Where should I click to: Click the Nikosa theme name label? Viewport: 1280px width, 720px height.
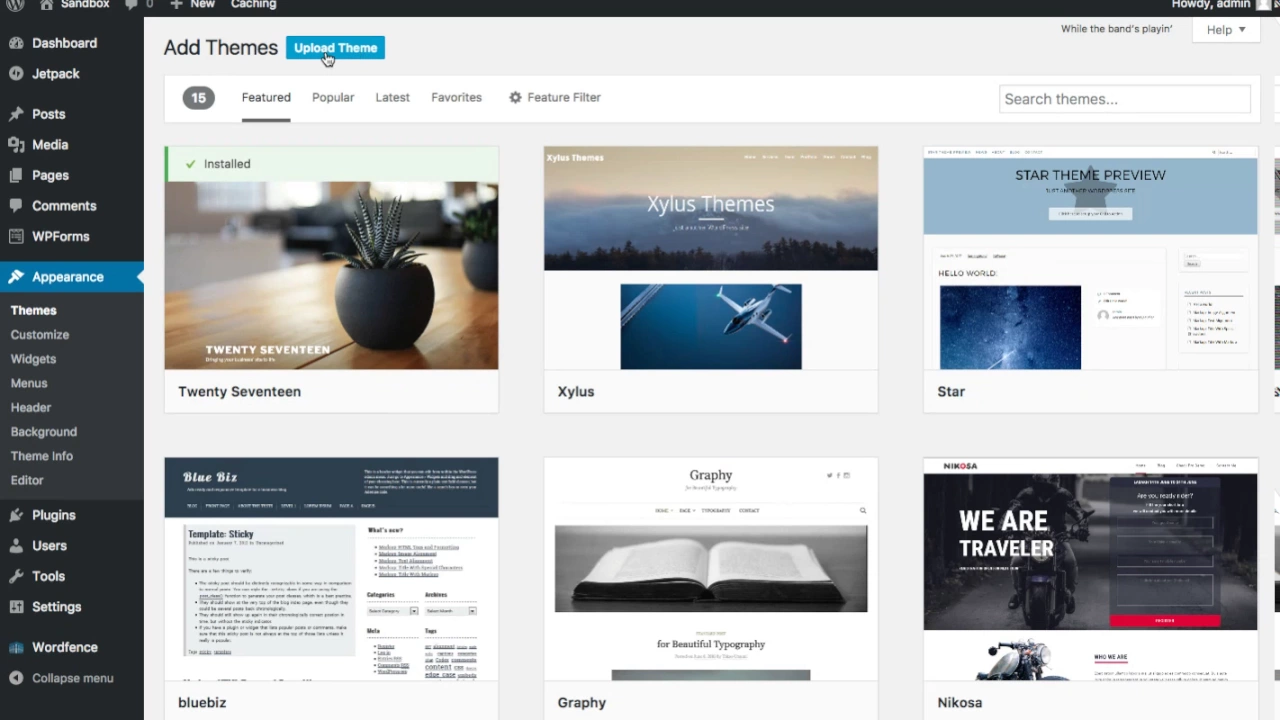coord(959,703)
